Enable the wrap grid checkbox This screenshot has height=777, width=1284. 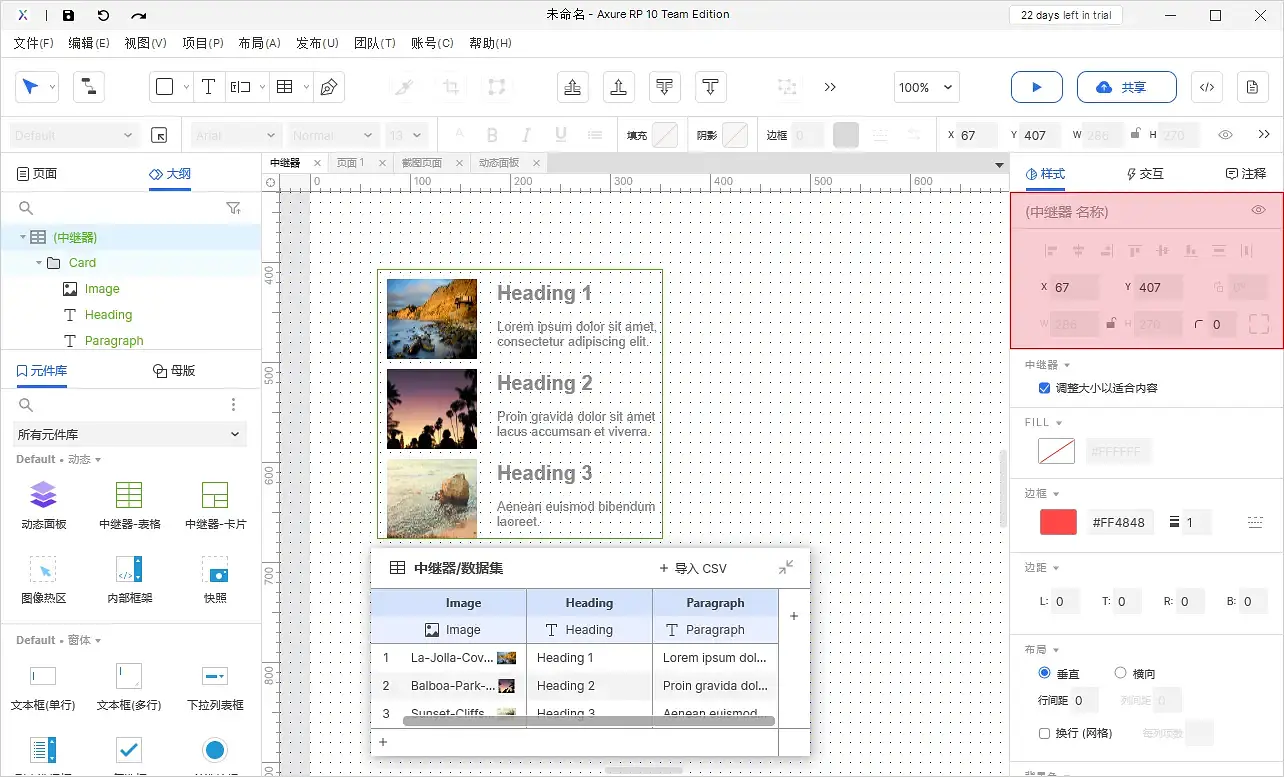point(1045,733)
